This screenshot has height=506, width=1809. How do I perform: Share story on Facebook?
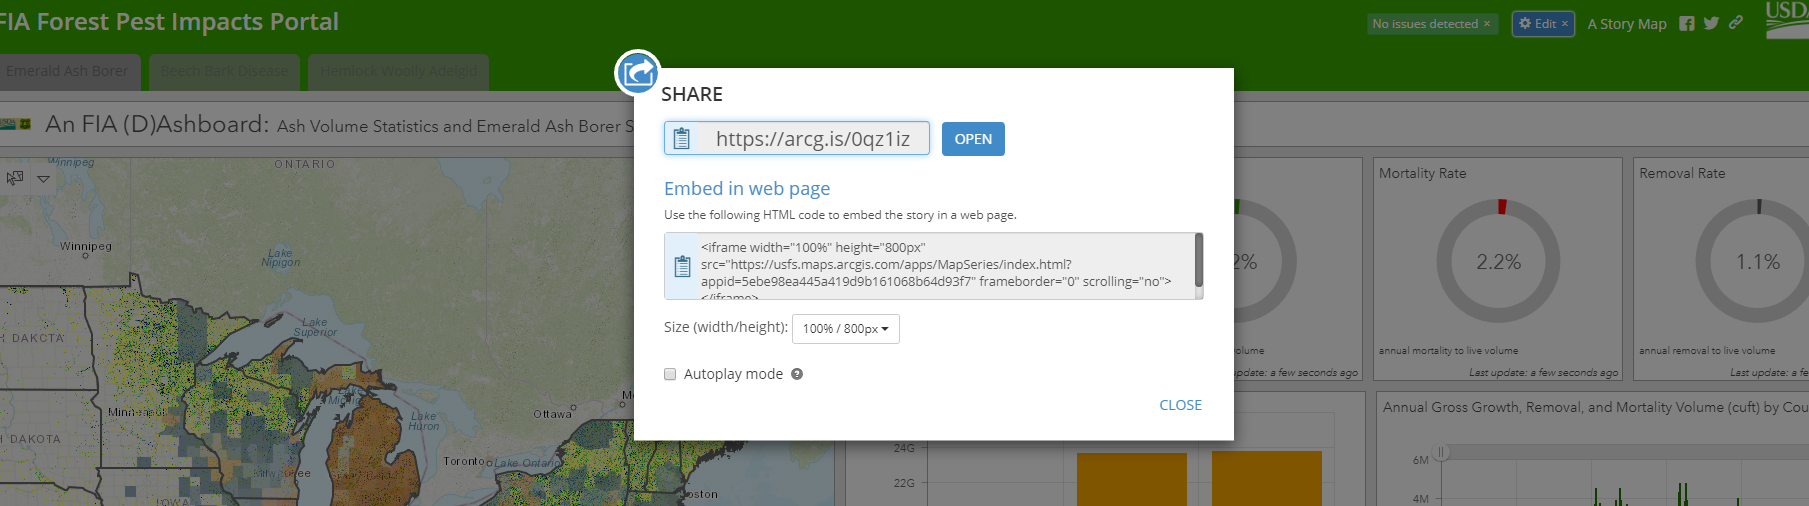[x=1687, y=24]
